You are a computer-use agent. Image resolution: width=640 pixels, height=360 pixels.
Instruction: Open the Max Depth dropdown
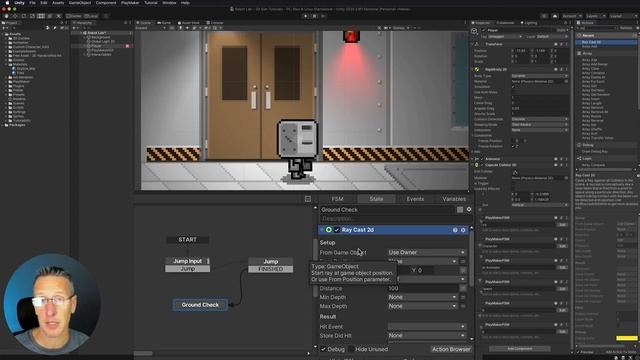coord(422,306)
